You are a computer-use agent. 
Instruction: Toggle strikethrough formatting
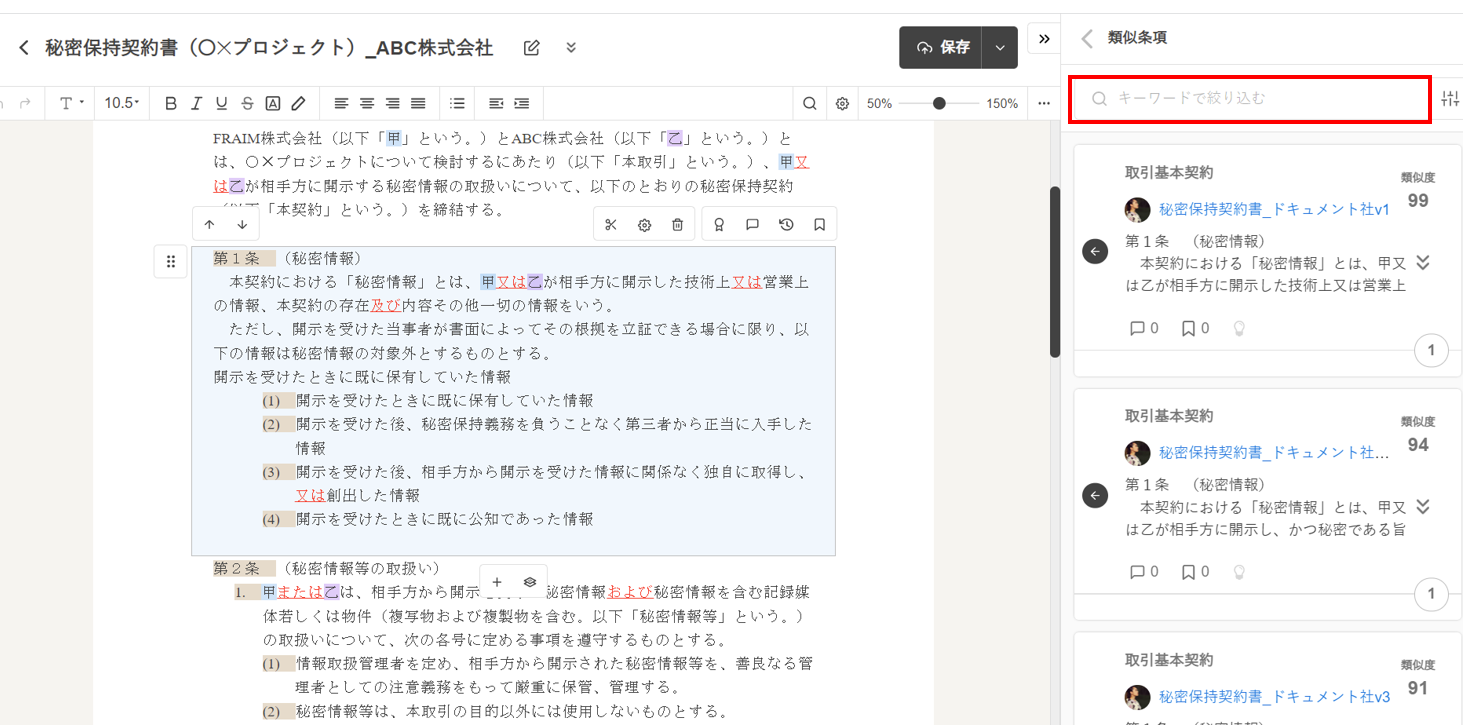pyautogui.click(x=247, y=103)
